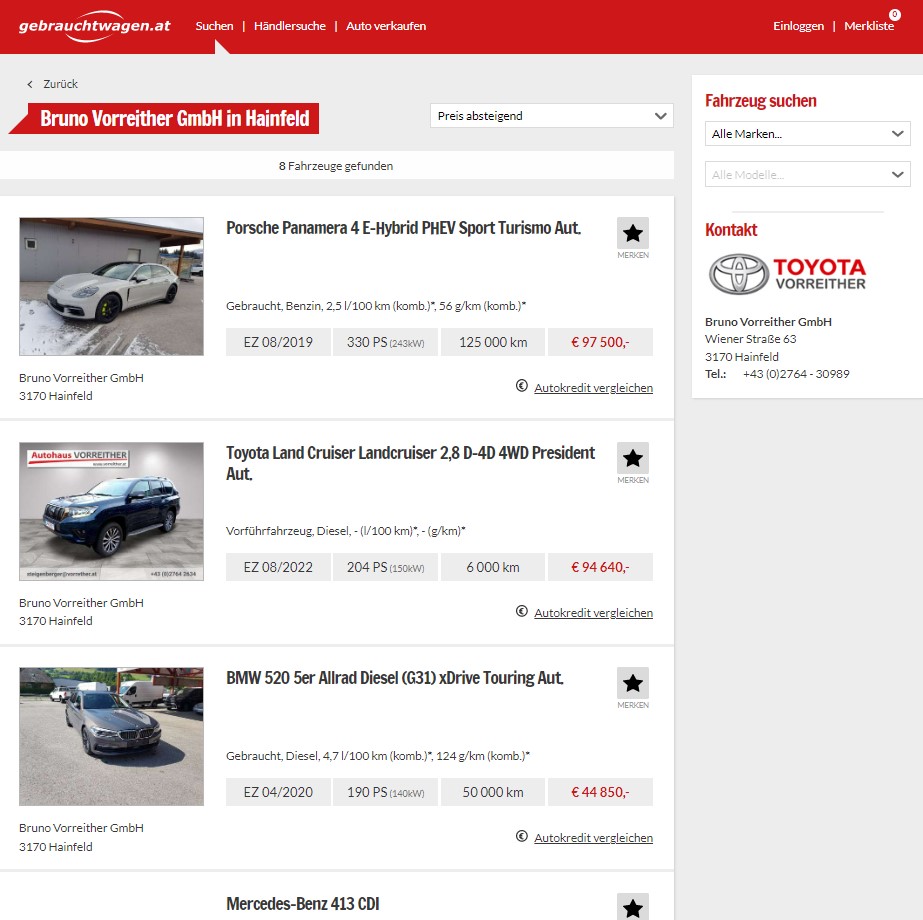923x920 pixels.
Task: Bookmark the Toyota Land Cruiser with the star
Action: click(x=633, y=458)
